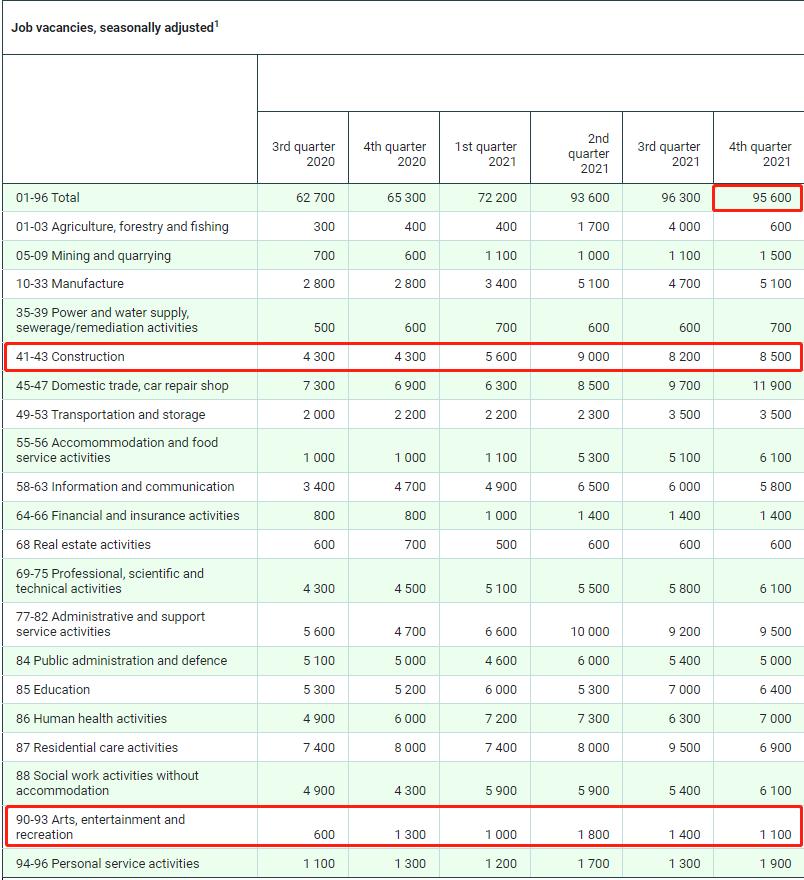Click the '35-39 Power and water supply' row label
The height and width of the screenshot is (880, 804).
point(107,320)
